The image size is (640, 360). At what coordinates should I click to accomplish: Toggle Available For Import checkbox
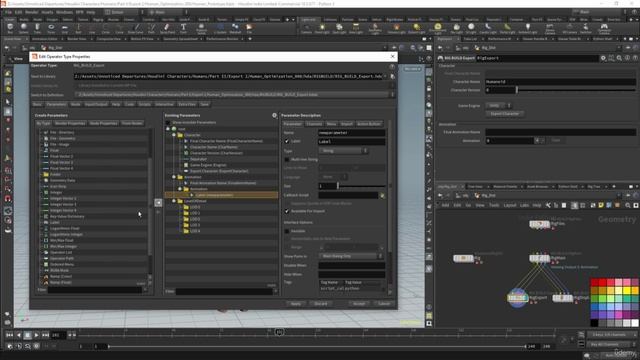tap(287, 211)
